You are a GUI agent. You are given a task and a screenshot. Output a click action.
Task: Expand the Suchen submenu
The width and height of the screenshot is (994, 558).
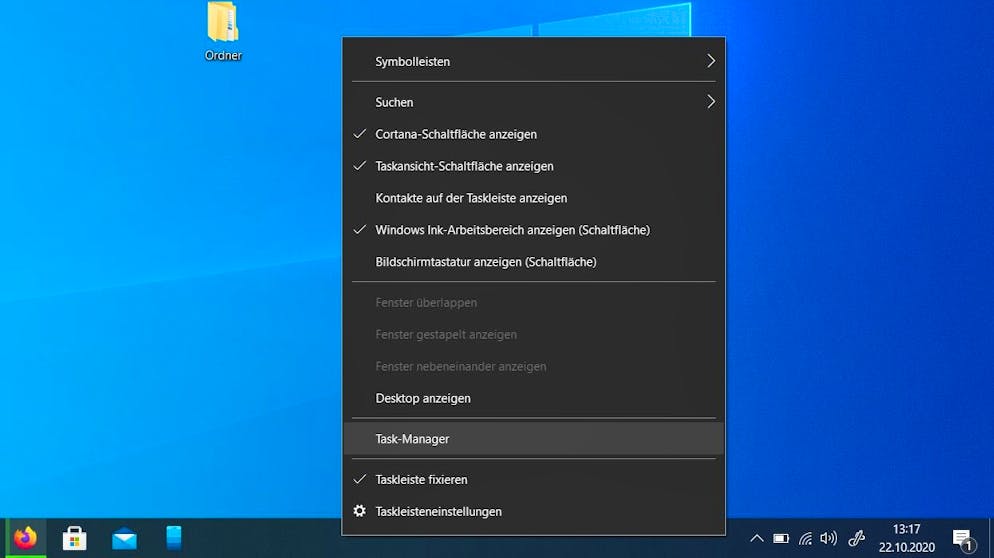[x=534, y=102]
